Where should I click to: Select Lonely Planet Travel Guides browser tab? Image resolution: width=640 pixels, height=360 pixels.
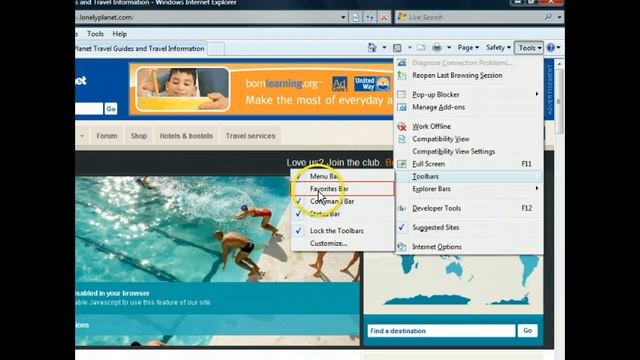tap(140, 49)
